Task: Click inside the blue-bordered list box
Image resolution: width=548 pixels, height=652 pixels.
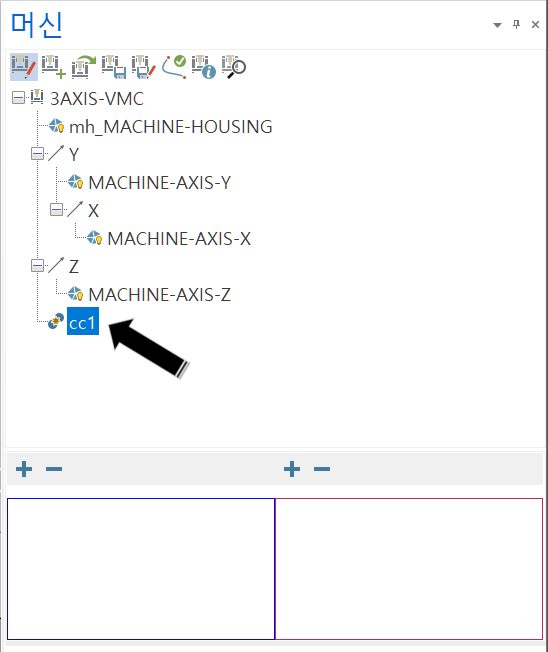Action: pos(141,569)
